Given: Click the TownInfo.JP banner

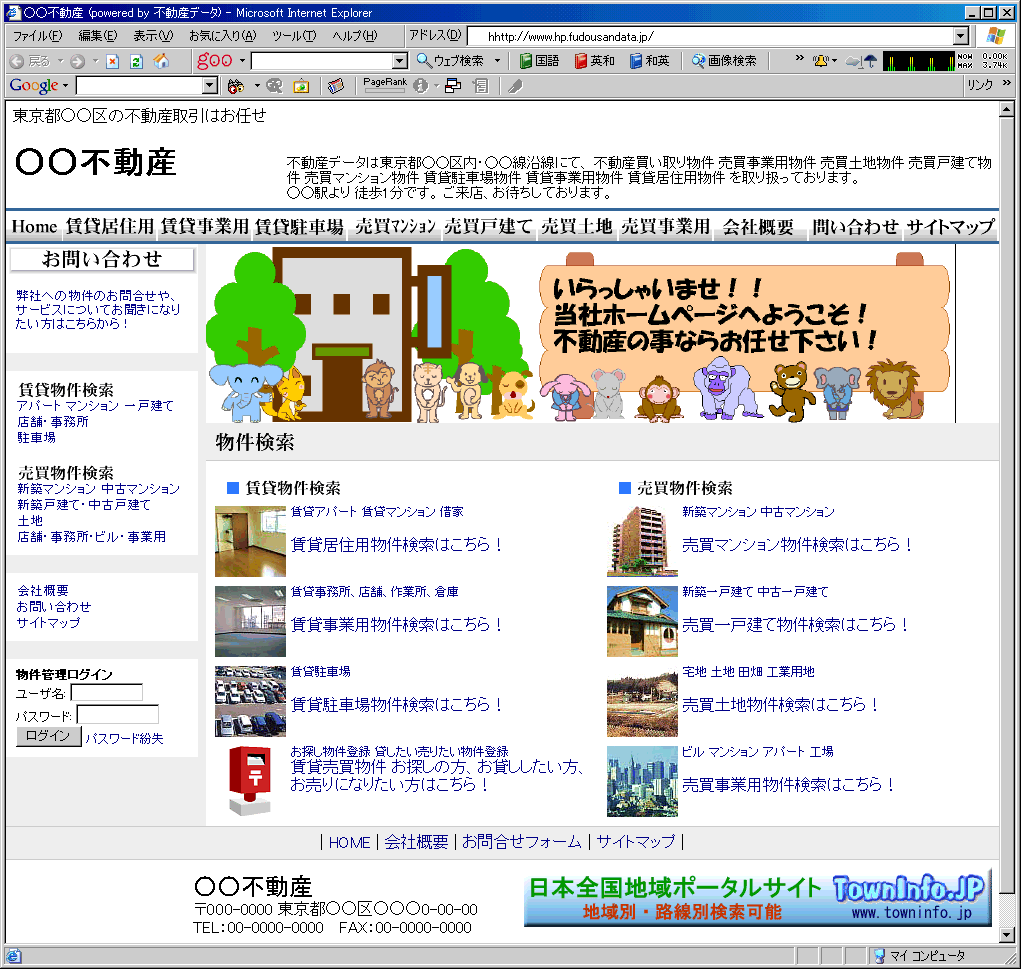Looking at the screenshot, I should click(758, 898).
